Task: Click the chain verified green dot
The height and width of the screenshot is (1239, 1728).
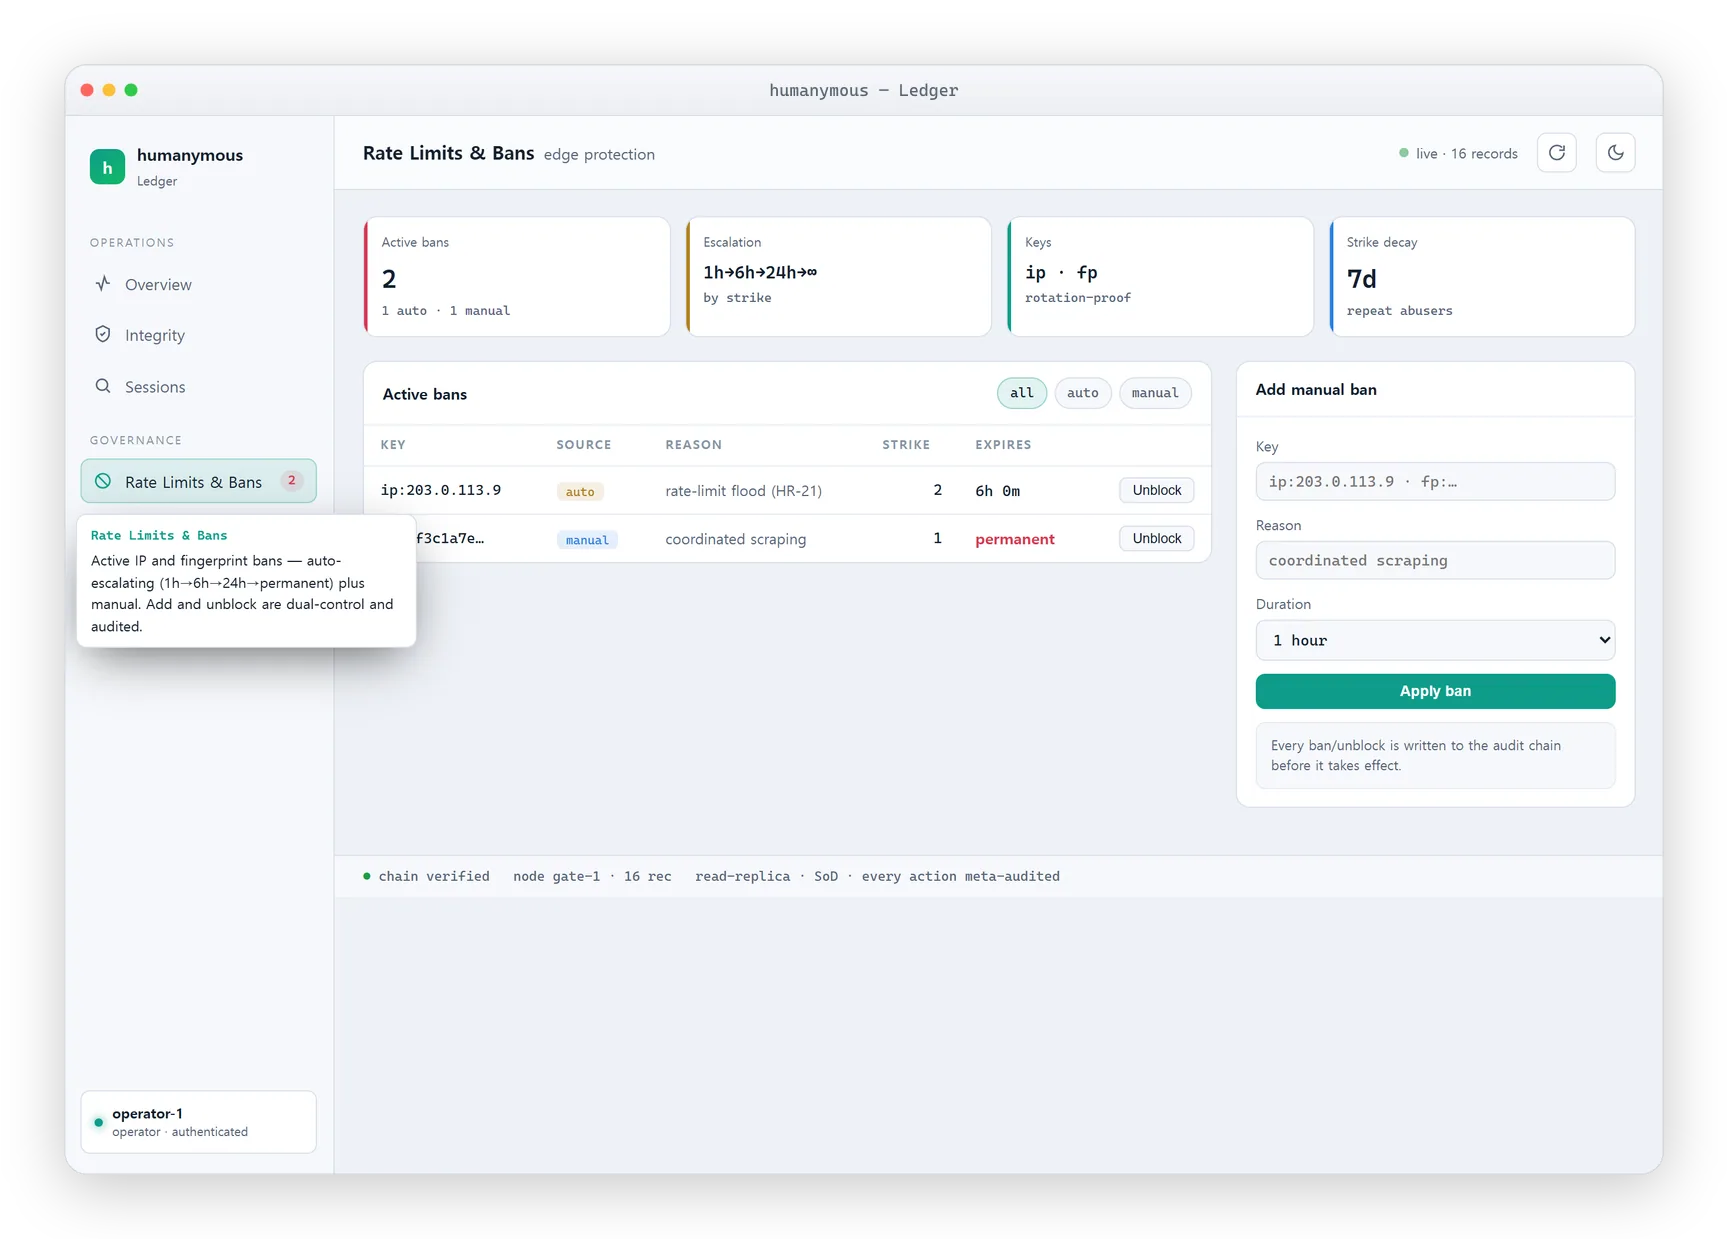Action: 367,876
